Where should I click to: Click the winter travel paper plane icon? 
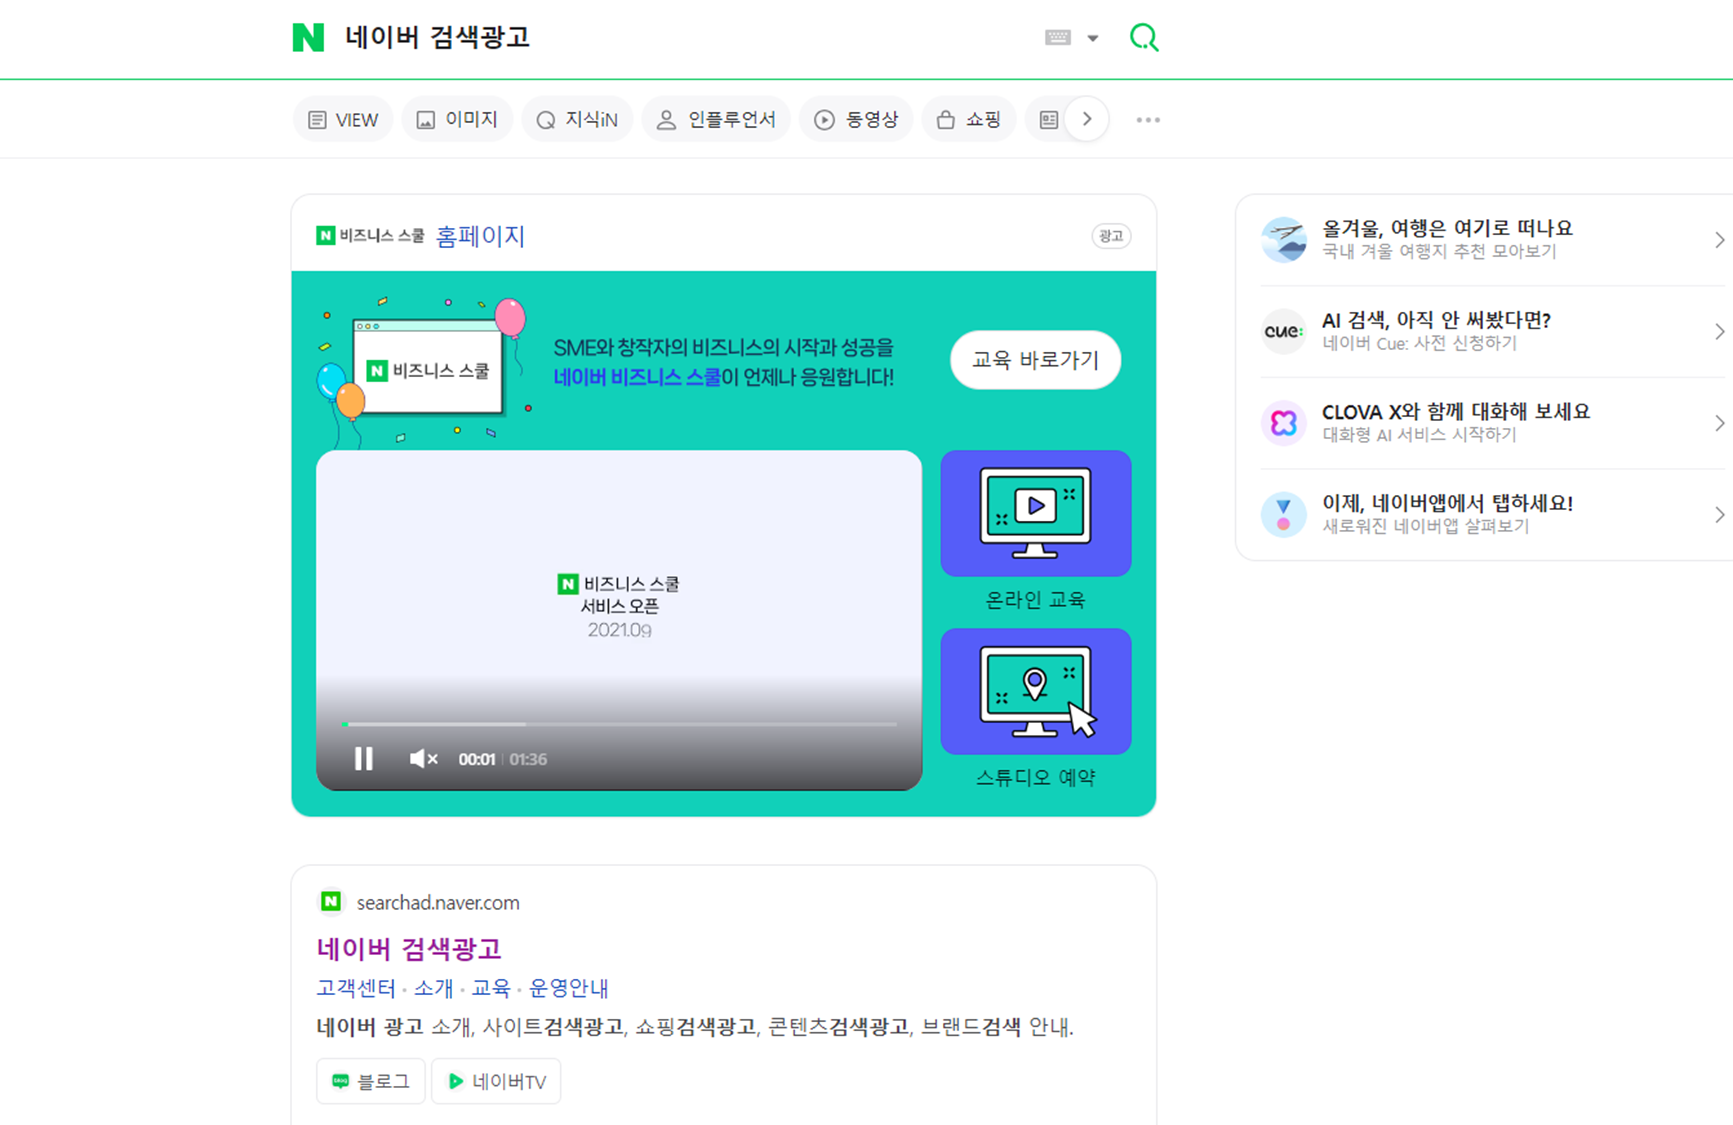pyautogui.click(x=1284, y=240)
